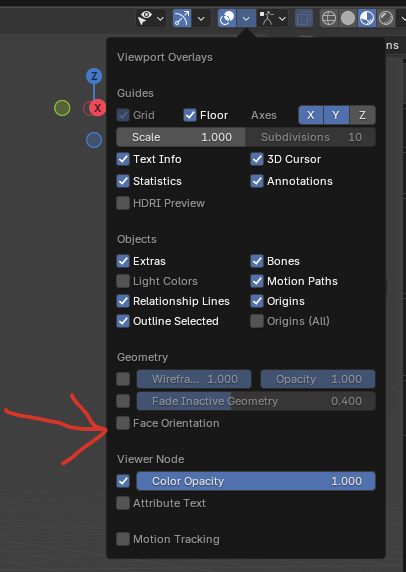This screenshot has height=572, width=406.
Task: Enable the Wireframe overlay checkbox
Action: [123, 379]
